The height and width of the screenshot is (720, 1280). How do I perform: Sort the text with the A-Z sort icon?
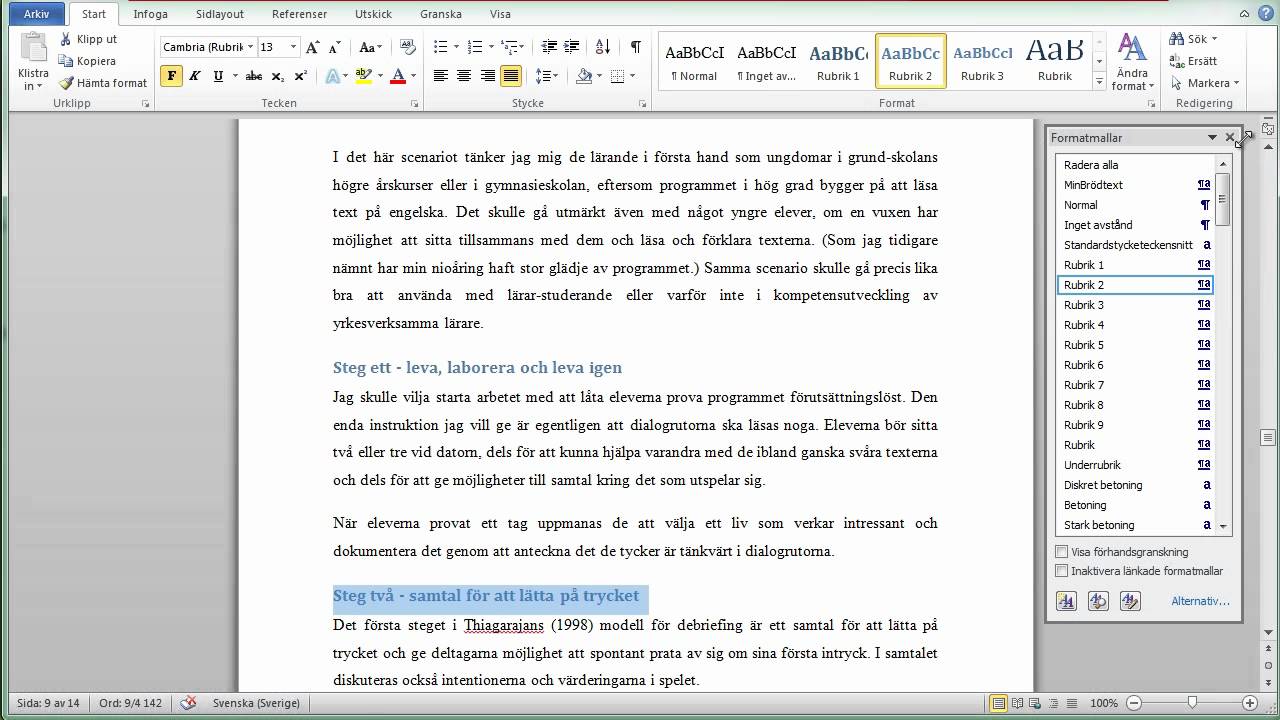coord(603,47)
